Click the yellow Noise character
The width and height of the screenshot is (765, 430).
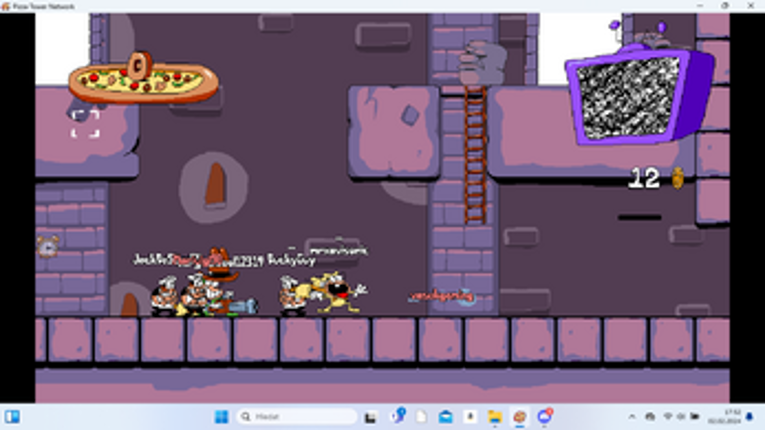click(337, 292)
